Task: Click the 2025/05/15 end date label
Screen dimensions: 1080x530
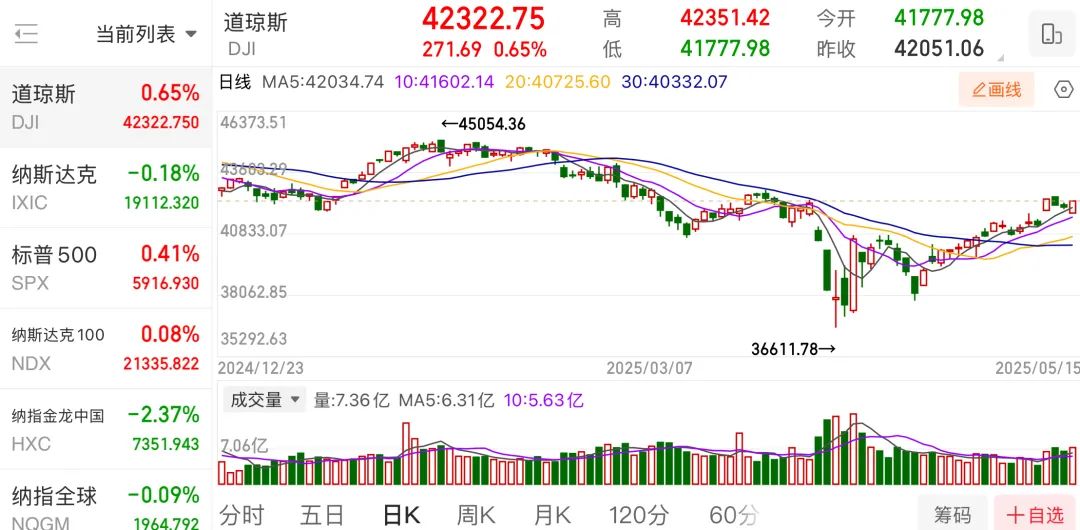Action: [x=1037, y=369]
